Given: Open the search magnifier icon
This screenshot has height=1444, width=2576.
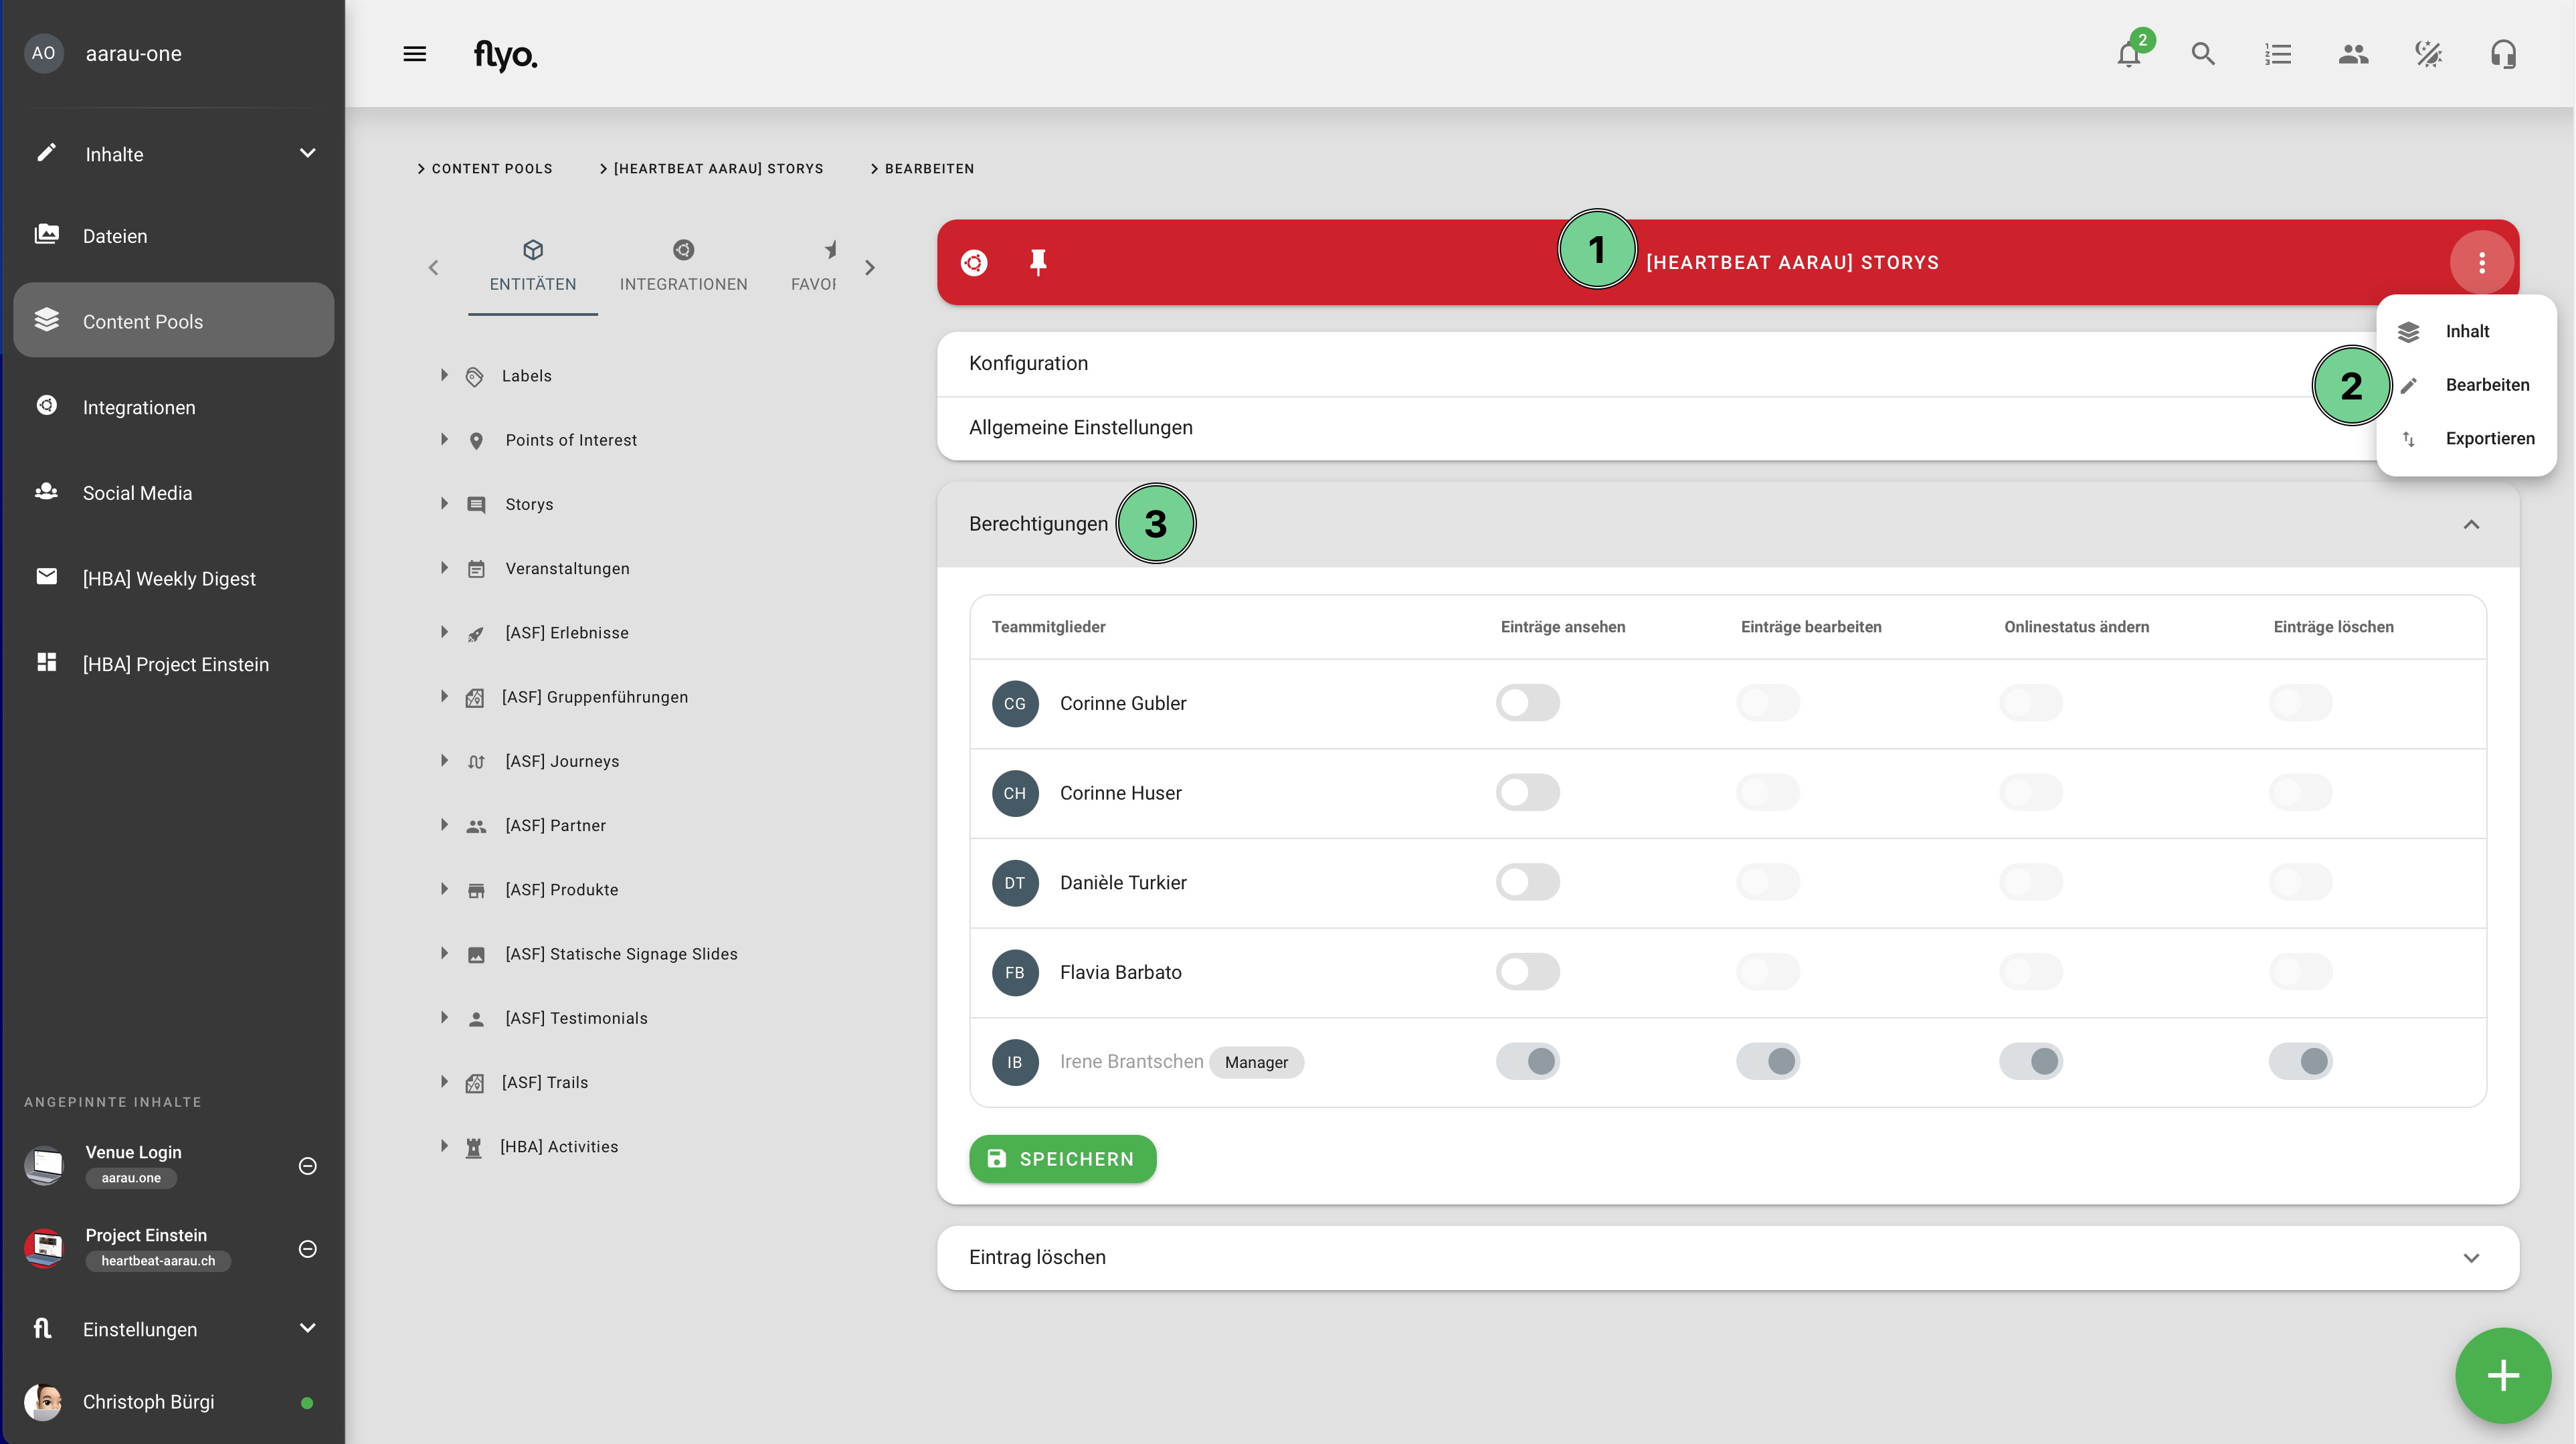Looking at the screenshot, I should (2203, 54).
